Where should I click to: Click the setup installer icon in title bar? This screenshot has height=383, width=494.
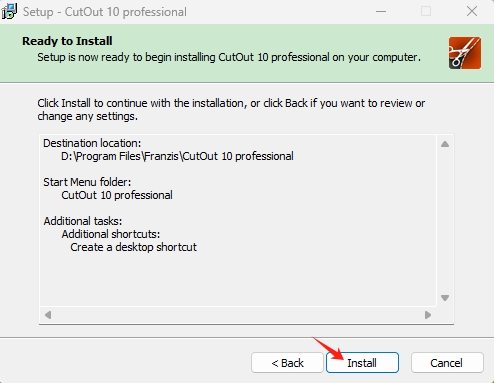click(x=9, y=11)
